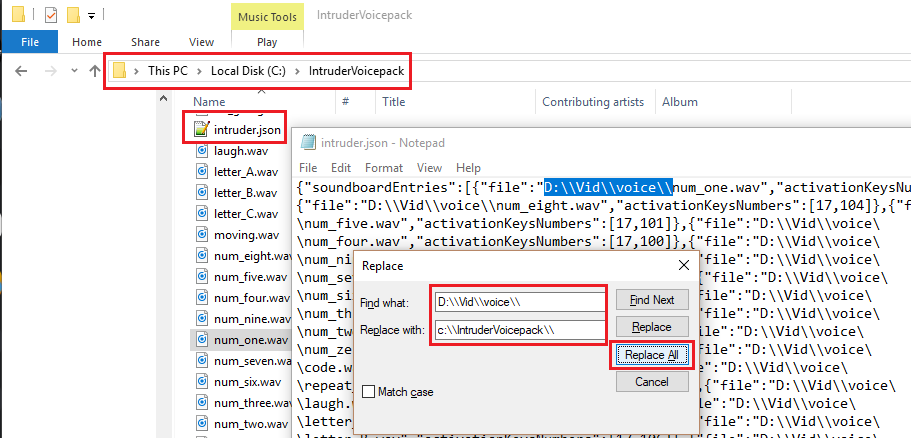This screenshot has width=911, height=438.
Task: Expand the chevron before This PC breadcrumb
Action: [x=137, y=71]
